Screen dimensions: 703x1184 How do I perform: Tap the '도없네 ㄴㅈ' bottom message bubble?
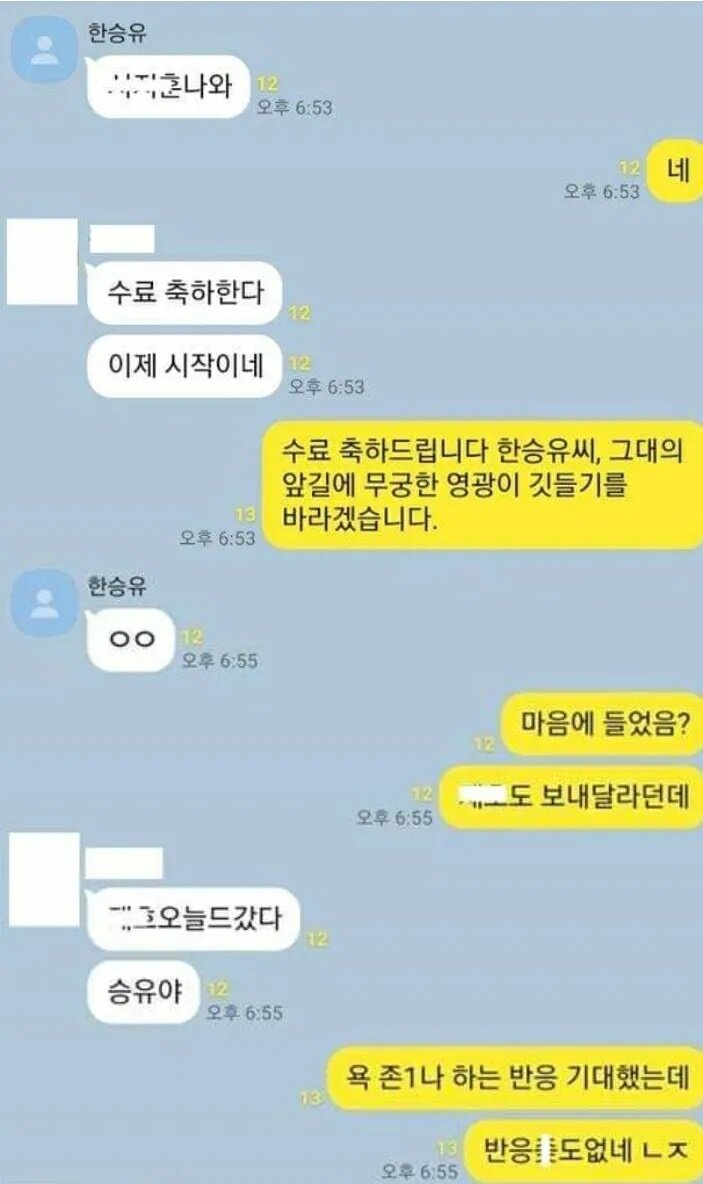coord(584,1150)
